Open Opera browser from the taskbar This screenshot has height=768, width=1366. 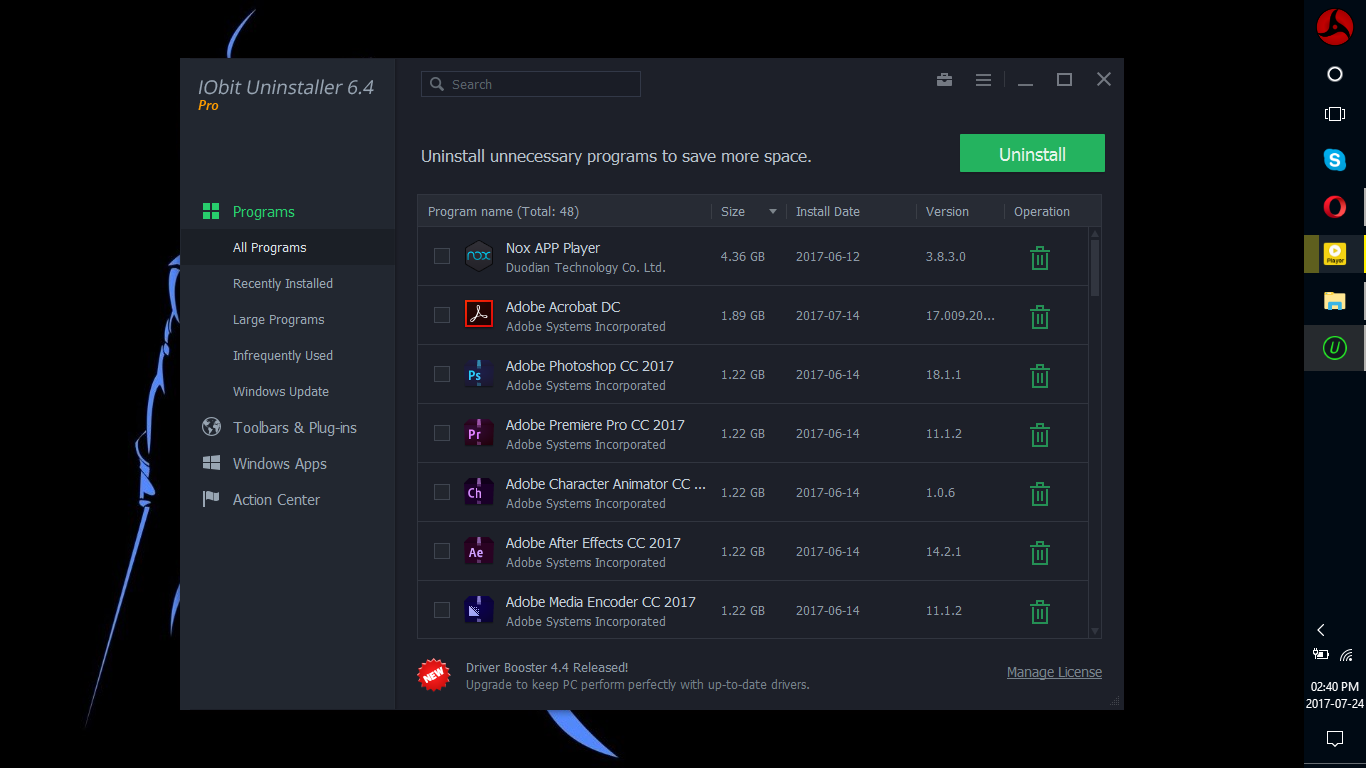click(1335, 207)
